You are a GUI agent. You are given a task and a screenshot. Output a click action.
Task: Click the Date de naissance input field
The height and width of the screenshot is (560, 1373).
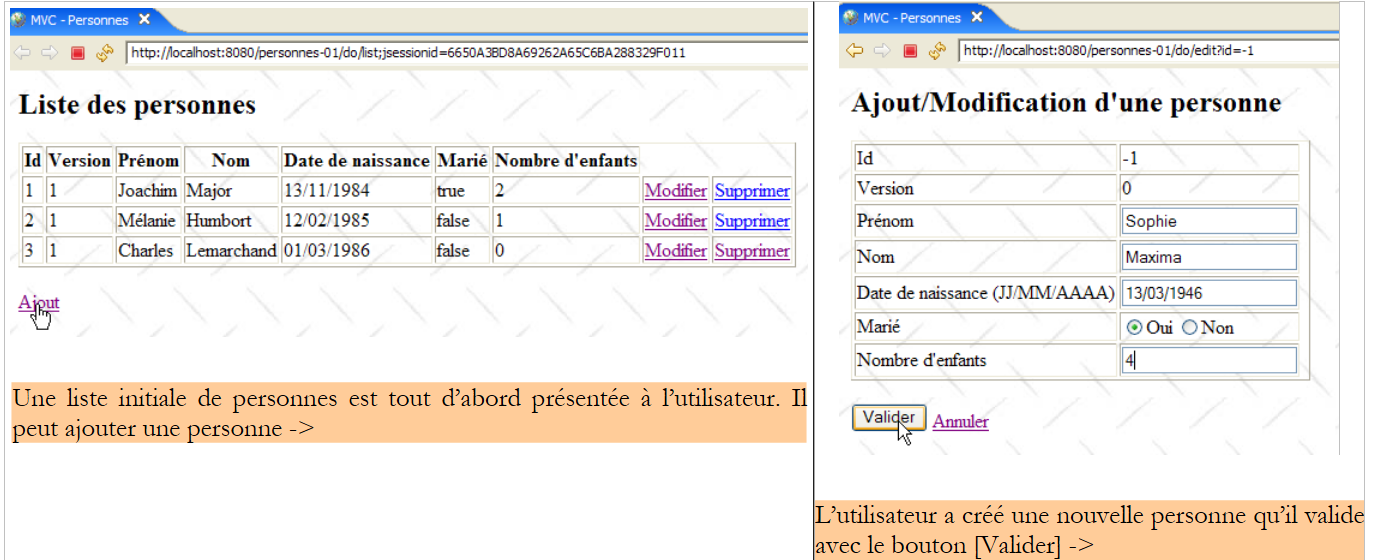tap(1208, 293)
